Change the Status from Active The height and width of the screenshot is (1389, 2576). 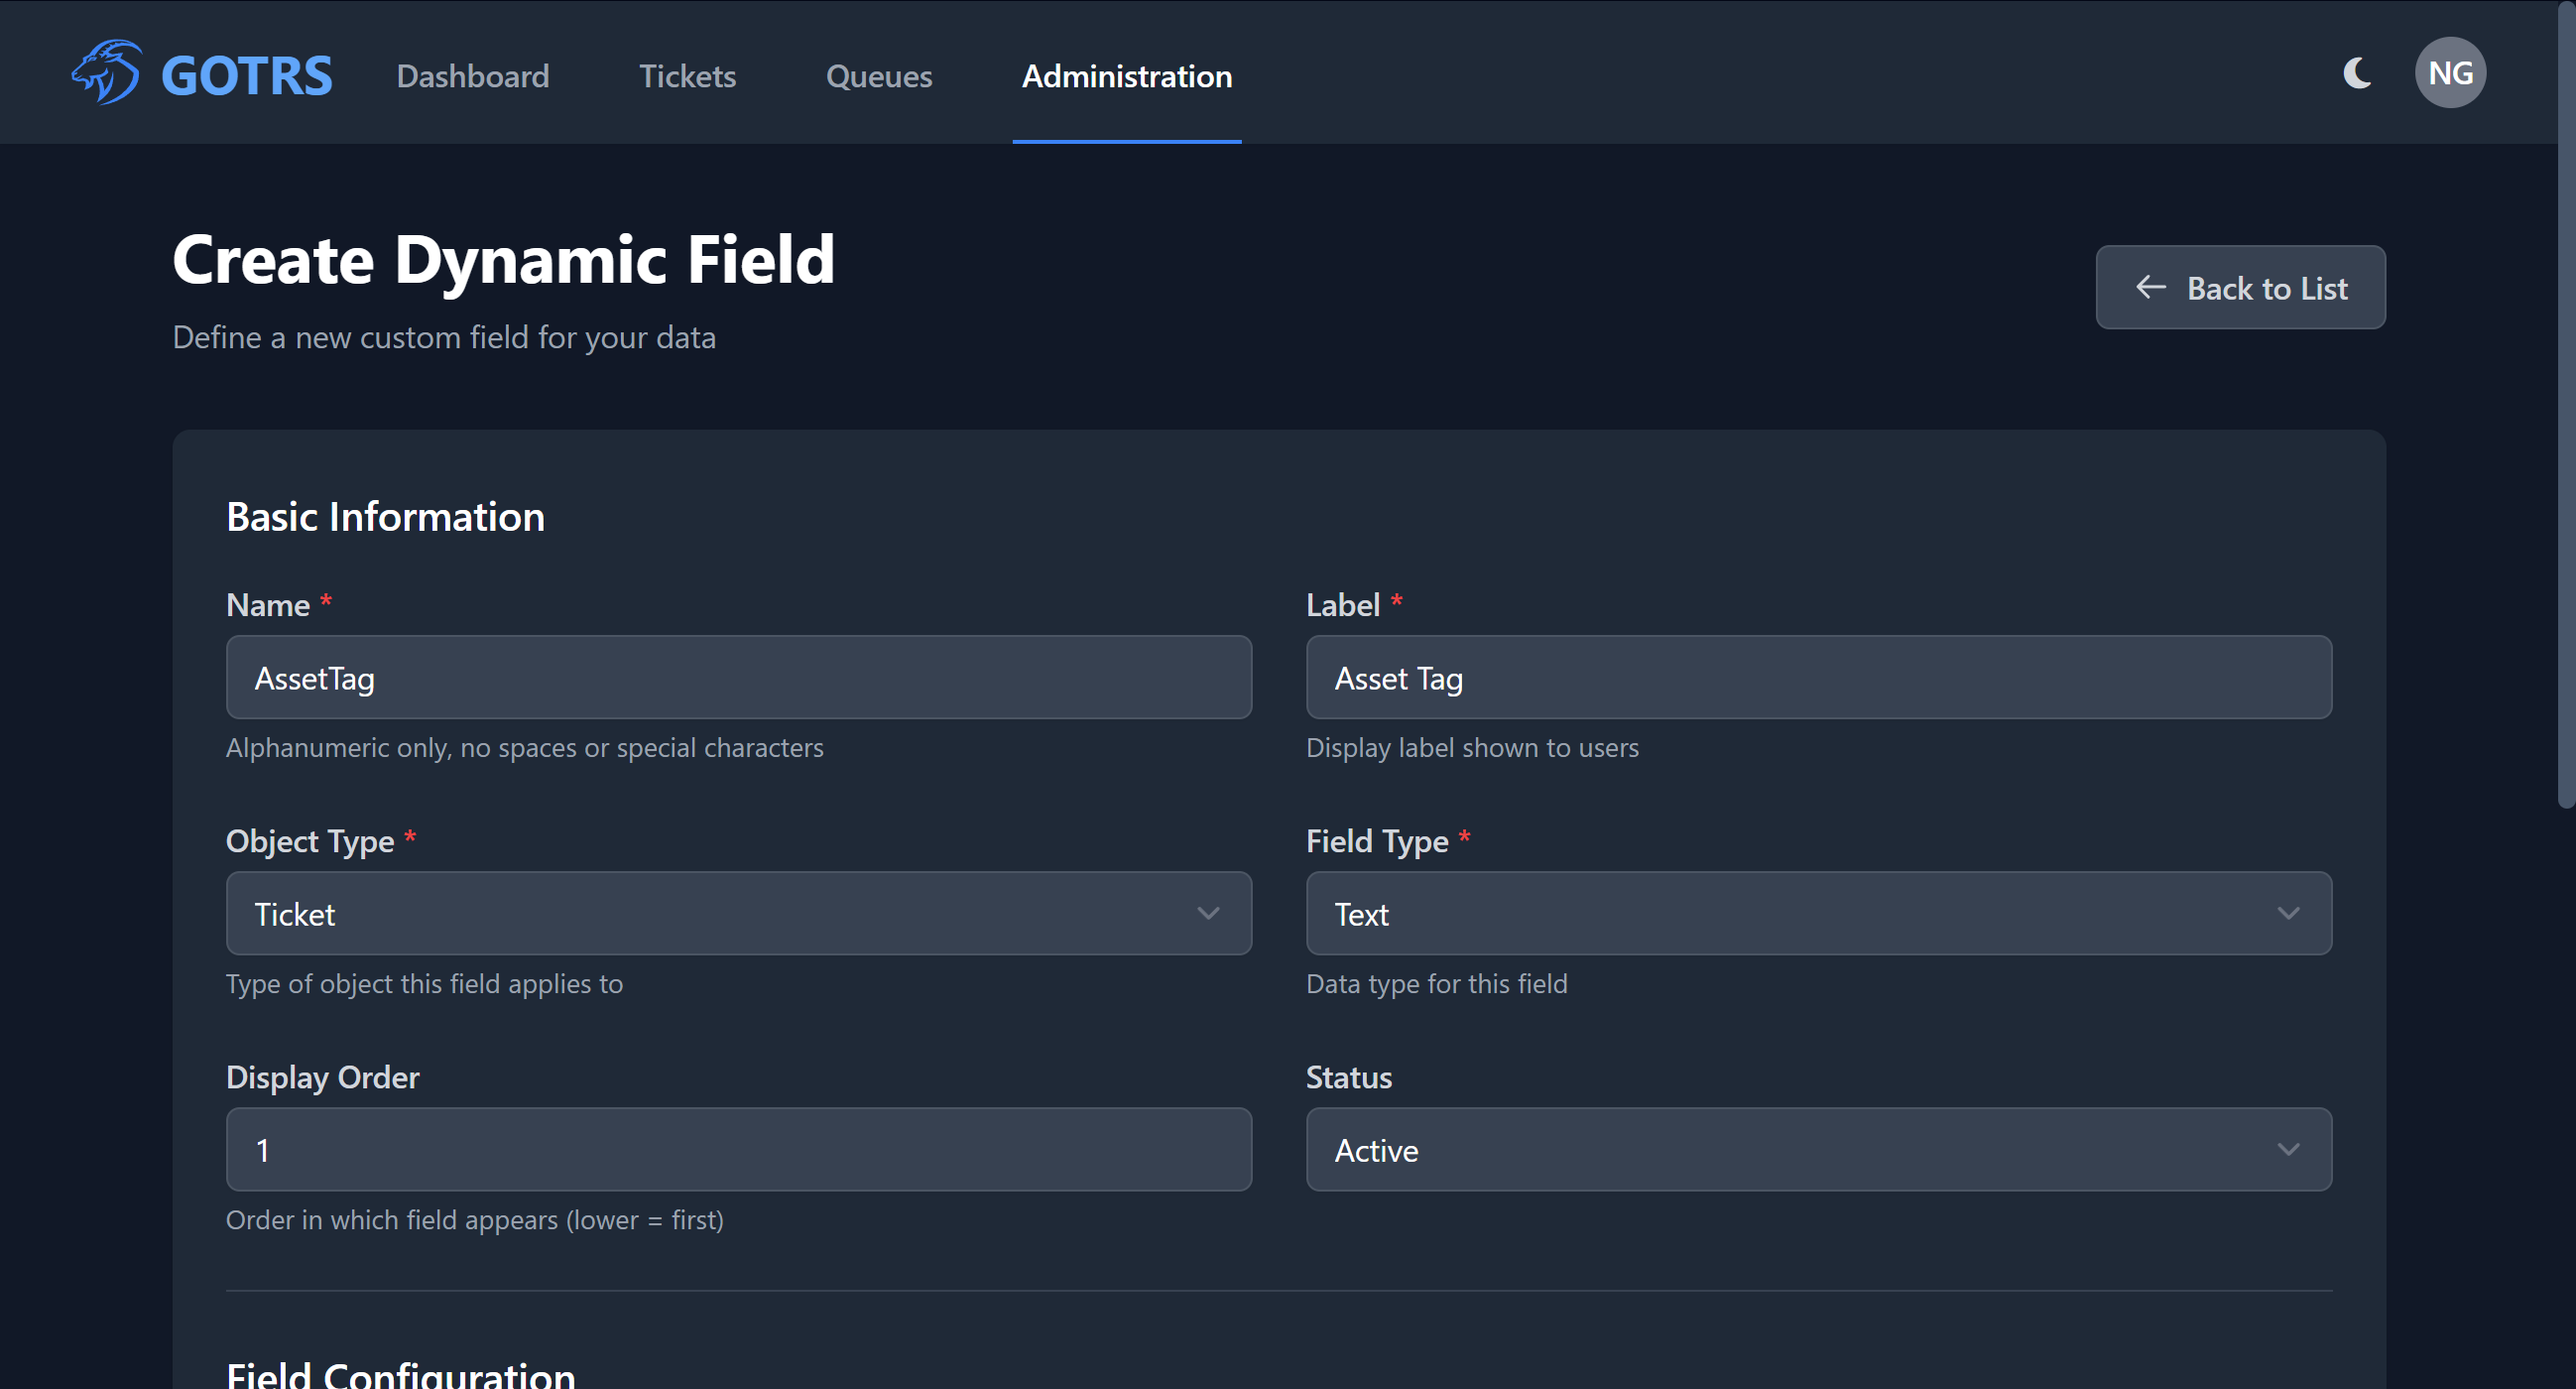point(1818,1149)
